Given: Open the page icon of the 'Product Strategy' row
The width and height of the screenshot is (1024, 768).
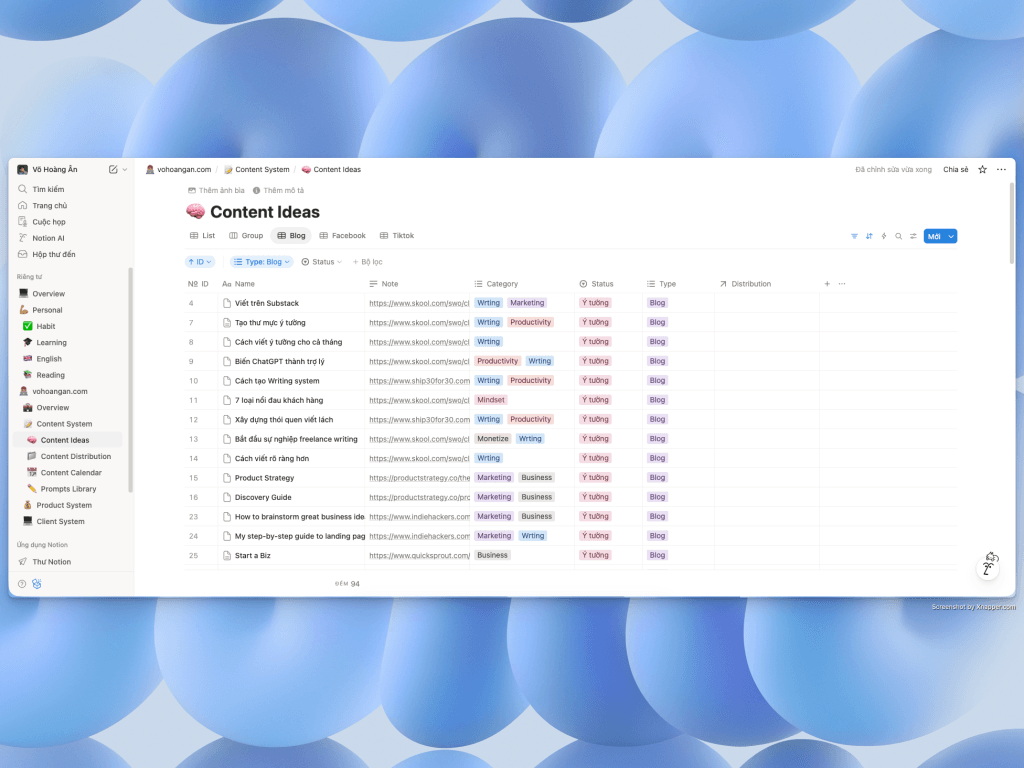Looking at the screenshot, I should (227, 478).
